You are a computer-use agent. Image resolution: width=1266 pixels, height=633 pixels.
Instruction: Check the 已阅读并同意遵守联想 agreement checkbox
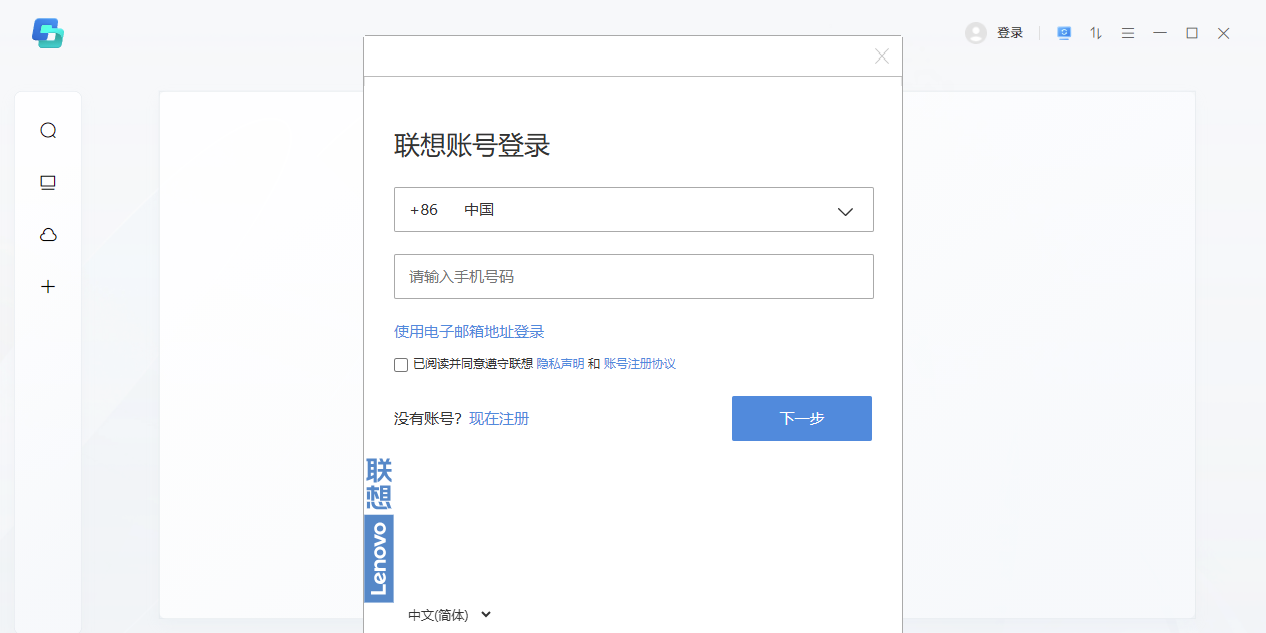[x=401, y=365]
